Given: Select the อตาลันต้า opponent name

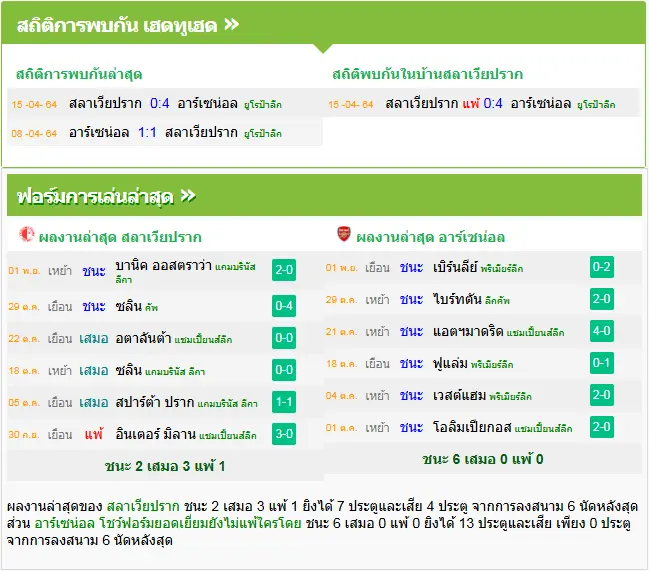Looking at the screenshot, I should [143, 338].
